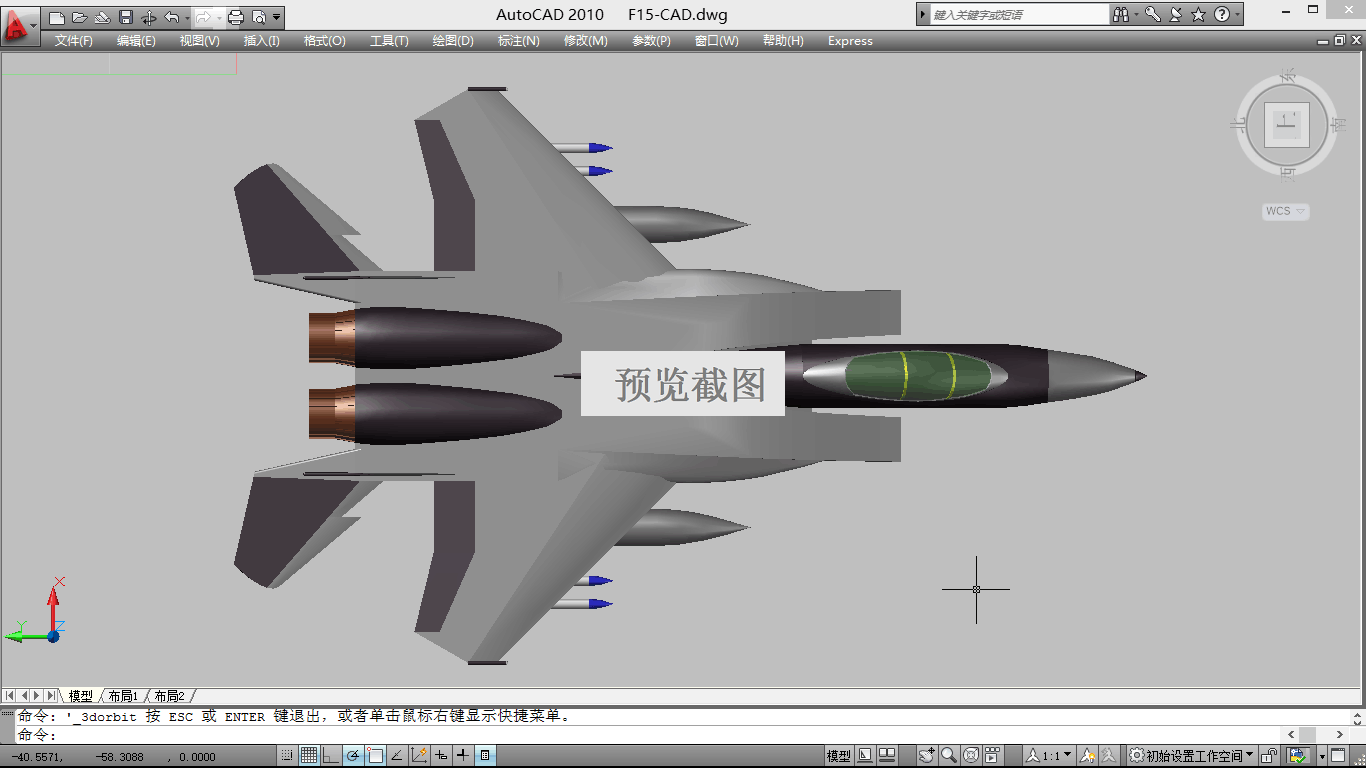The image size is (1366, 768).
Task: Toggle Dynamic Input in status bar
Action: tap(441, 756)
